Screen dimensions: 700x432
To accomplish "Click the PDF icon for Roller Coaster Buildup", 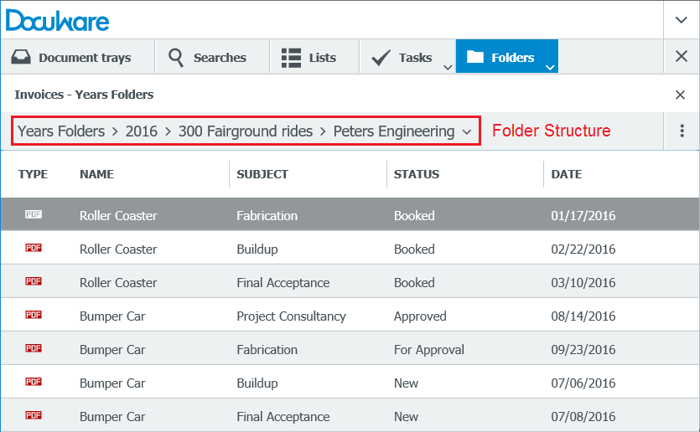I will (x=33, y=249).
